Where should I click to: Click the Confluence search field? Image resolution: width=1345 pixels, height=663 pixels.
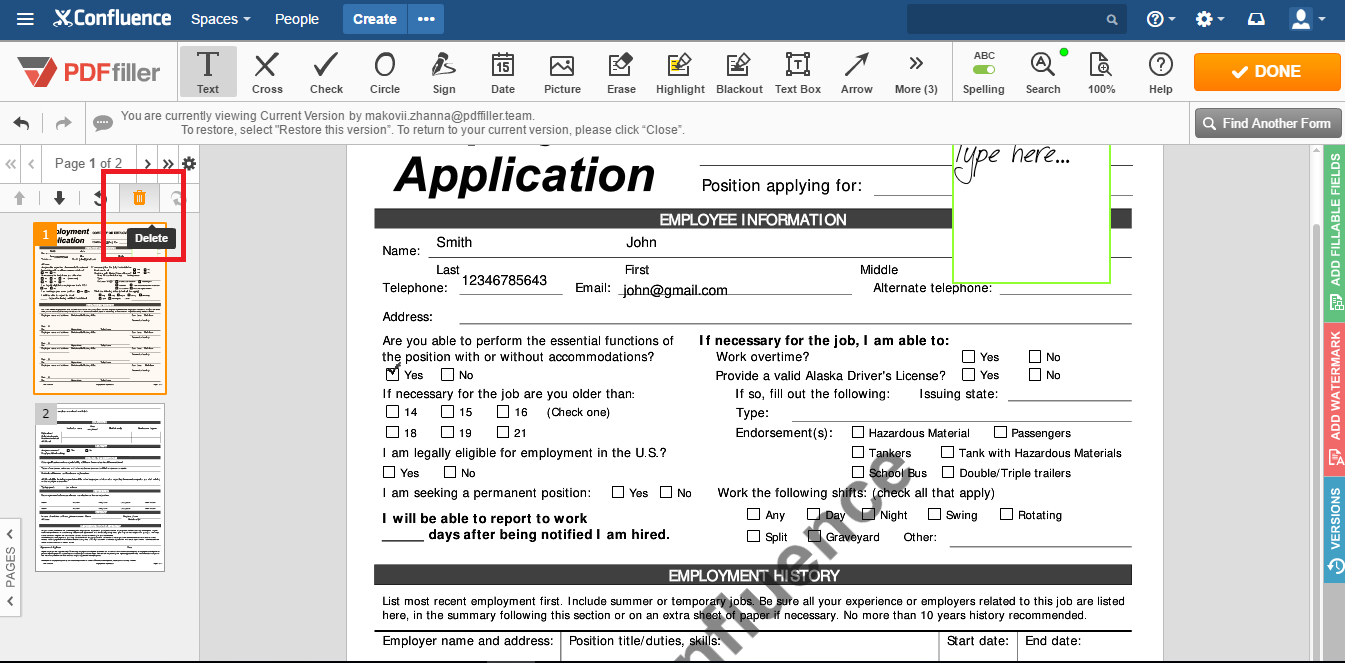pyautogui.click(x=1016, y=19)
